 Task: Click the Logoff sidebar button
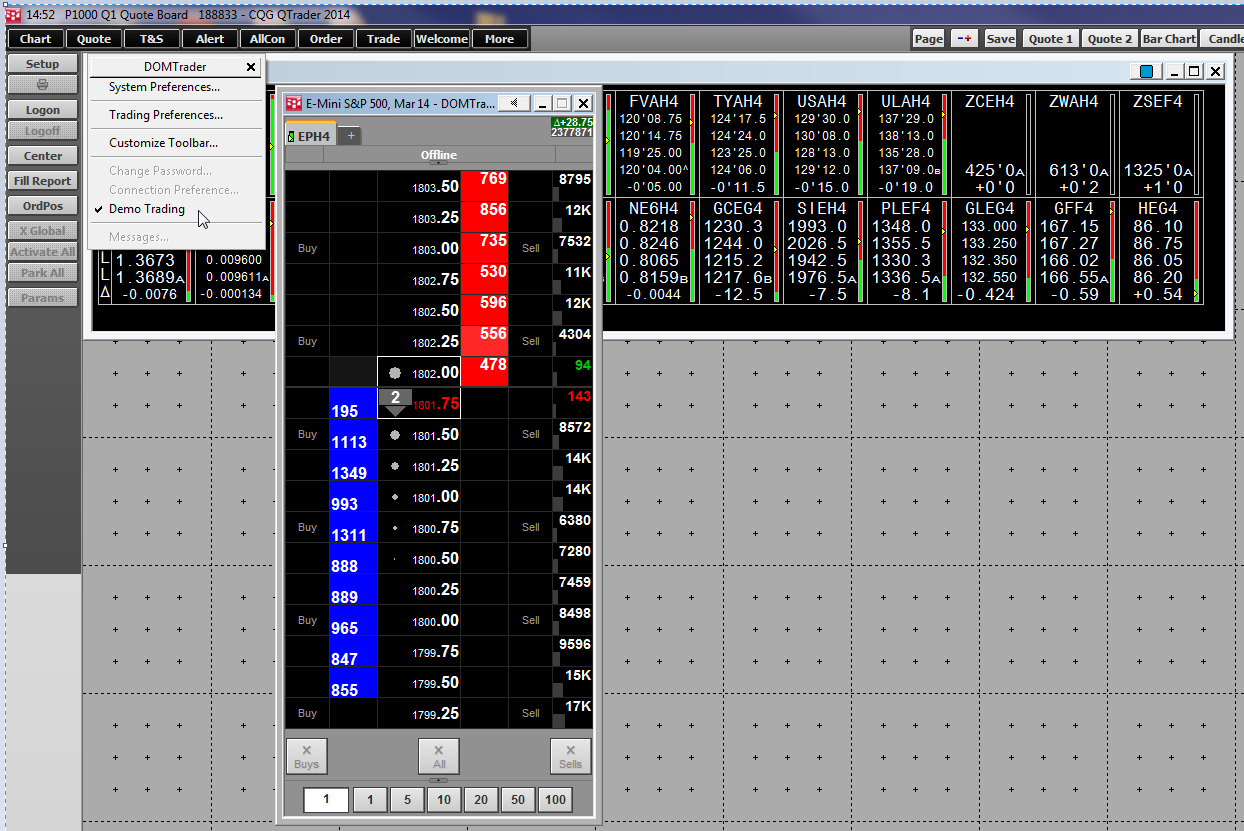(x=43, y=131)
